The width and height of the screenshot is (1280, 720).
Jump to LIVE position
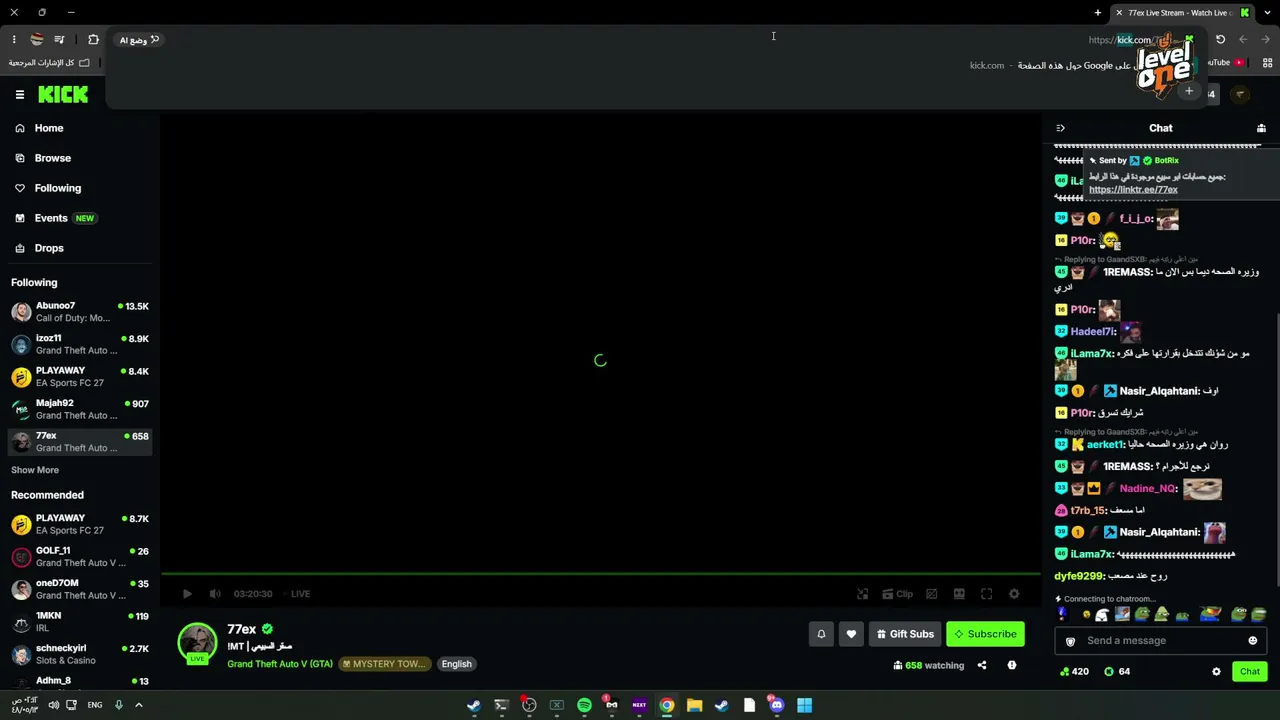click(x=300, y=594)
